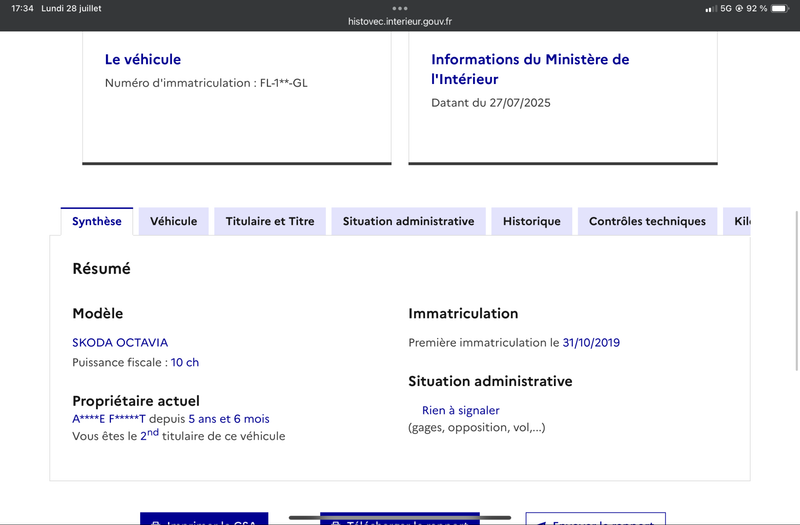Viewport: 800px width, 525px height.
Task: Tap the three-dots multitasking icon at top
Action: (399, 8)
